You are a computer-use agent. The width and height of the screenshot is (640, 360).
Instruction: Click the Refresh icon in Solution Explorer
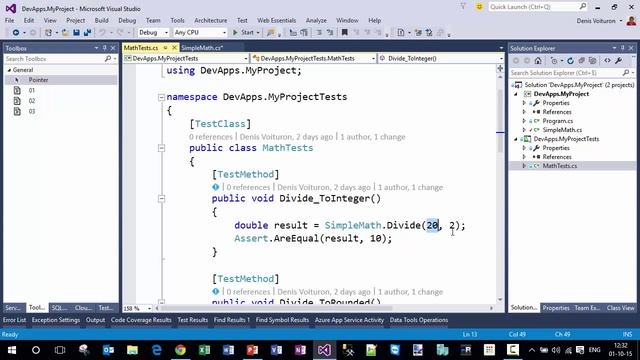[570, 61]
